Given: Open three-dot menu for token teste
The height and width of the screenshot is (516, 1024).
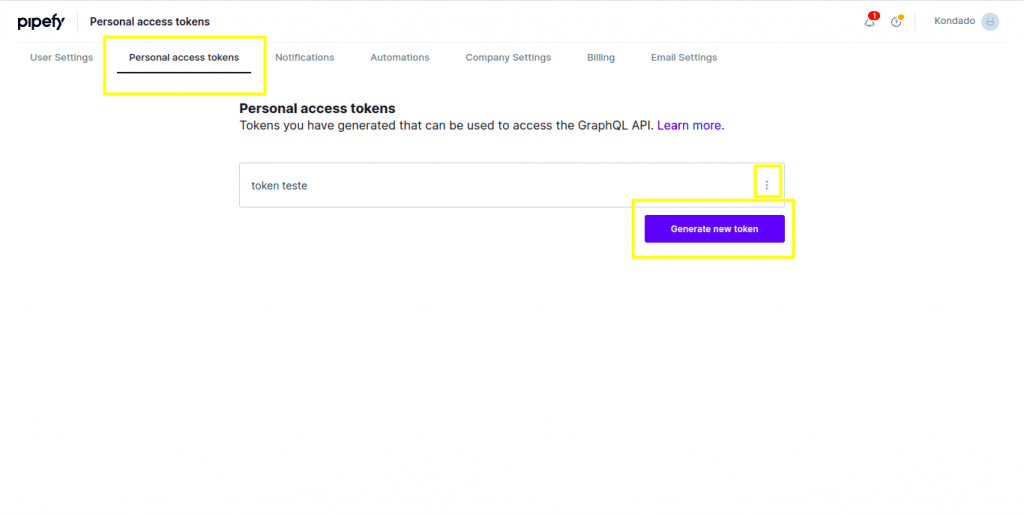Looking at the screenshot, I should point(767,185).
